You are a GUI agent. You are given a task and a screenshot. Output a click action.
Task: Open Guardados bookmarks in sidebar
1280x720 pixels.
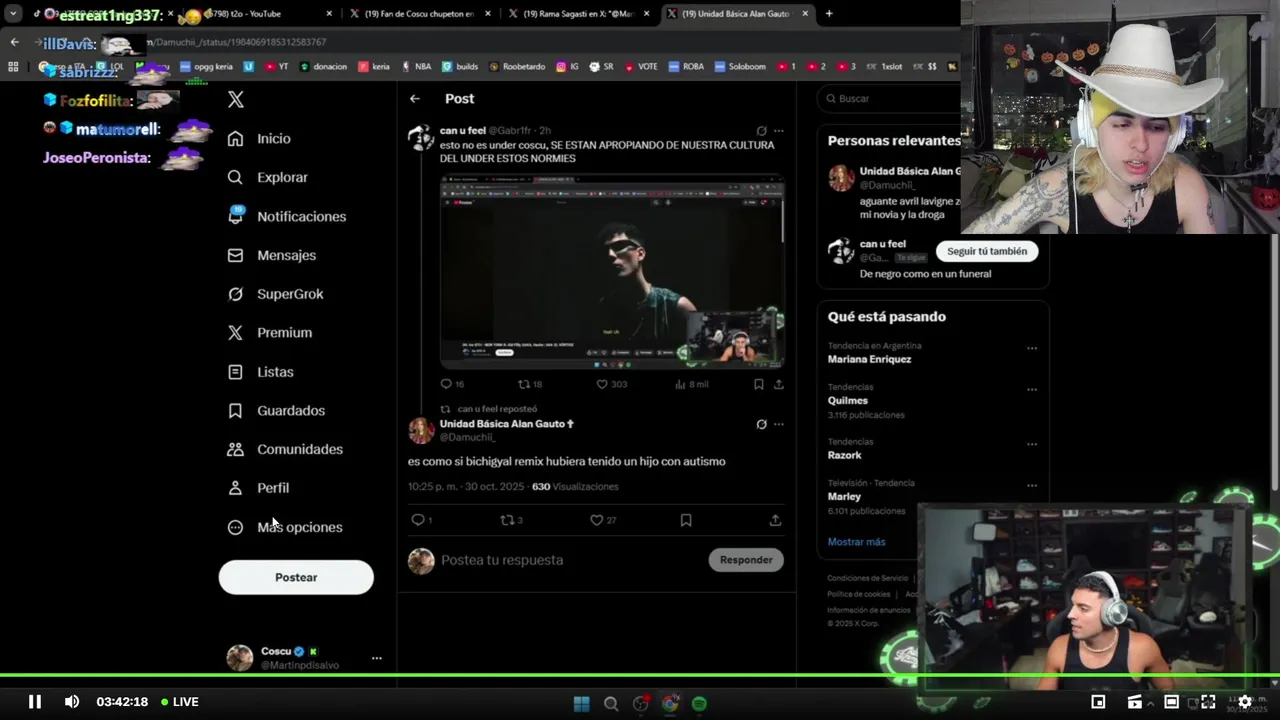(x=276, y=410)
